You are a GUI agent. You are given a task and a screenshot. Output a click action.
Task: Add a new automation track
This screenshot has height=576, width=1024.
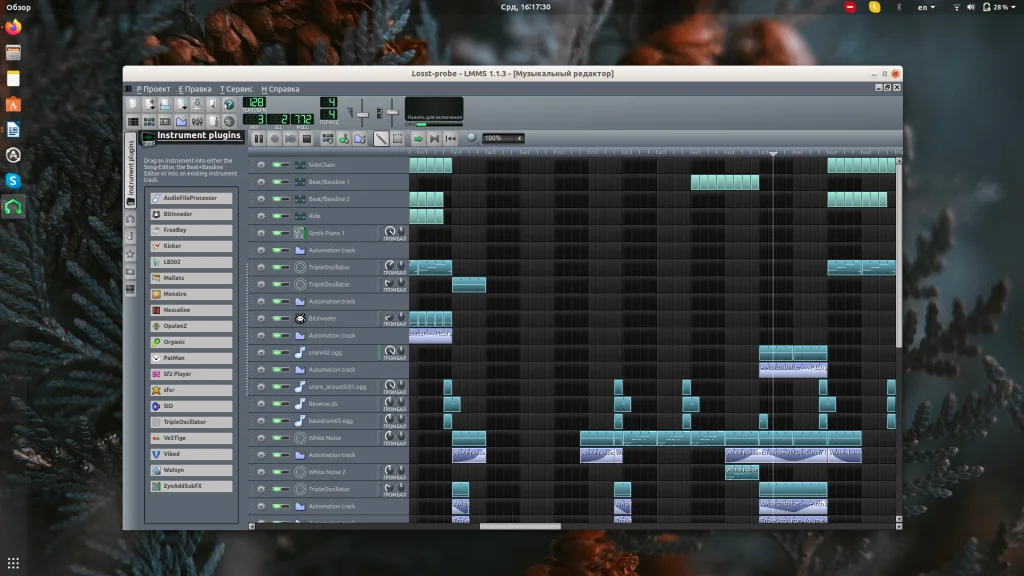click(359, 139)
